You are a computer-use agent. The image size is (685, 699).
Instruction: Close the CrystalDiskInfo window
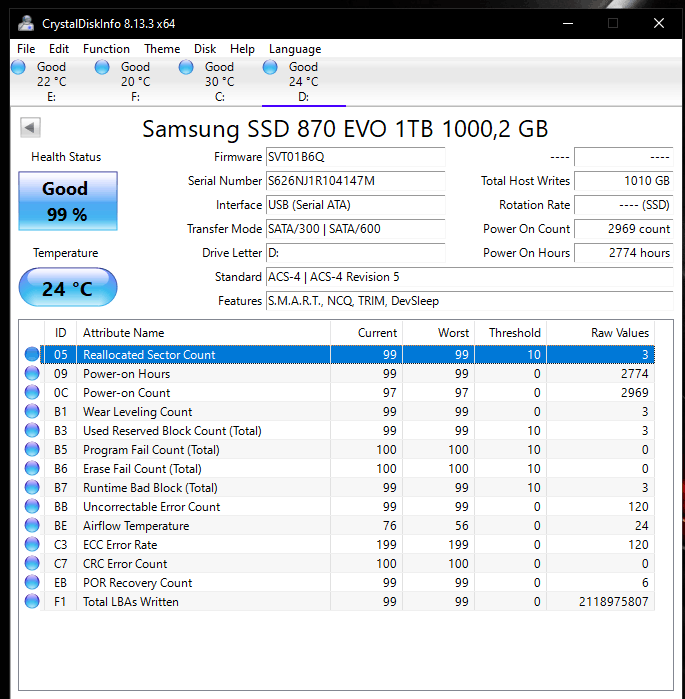pos(659,23)
